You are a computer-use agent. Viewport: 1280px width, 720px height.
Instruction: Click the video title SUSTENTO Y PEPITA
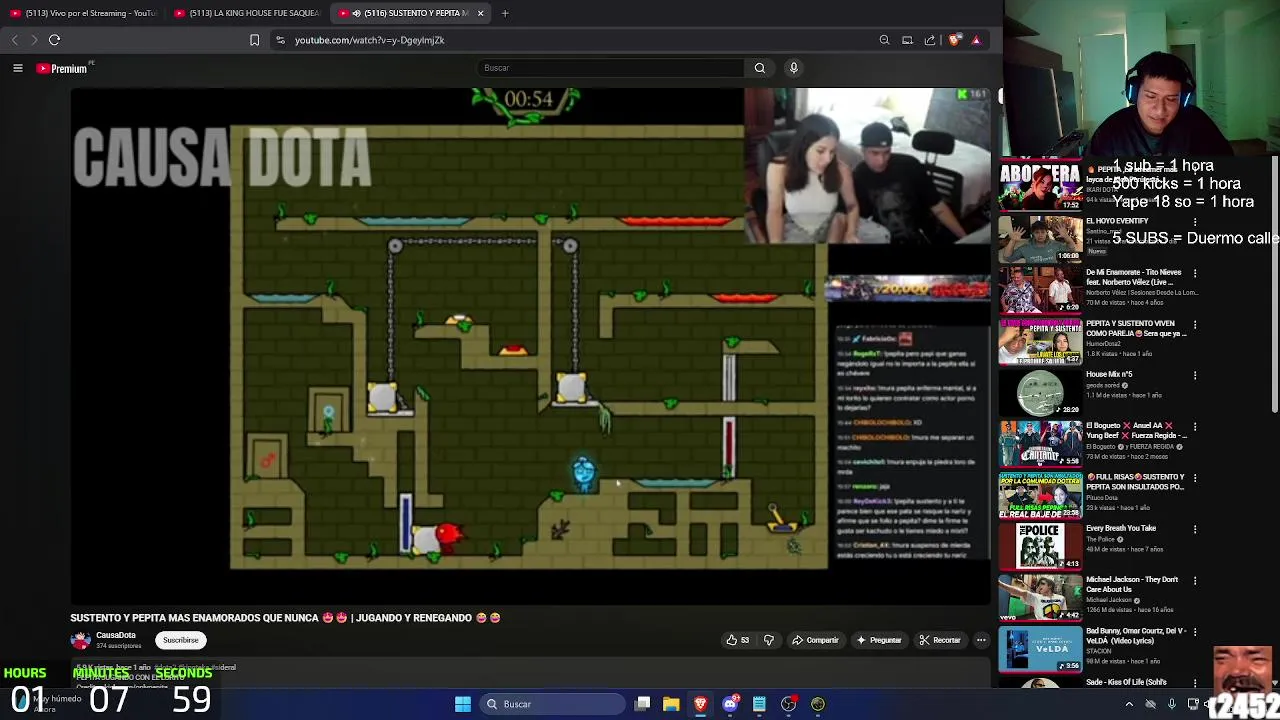(x=285, y=618)
